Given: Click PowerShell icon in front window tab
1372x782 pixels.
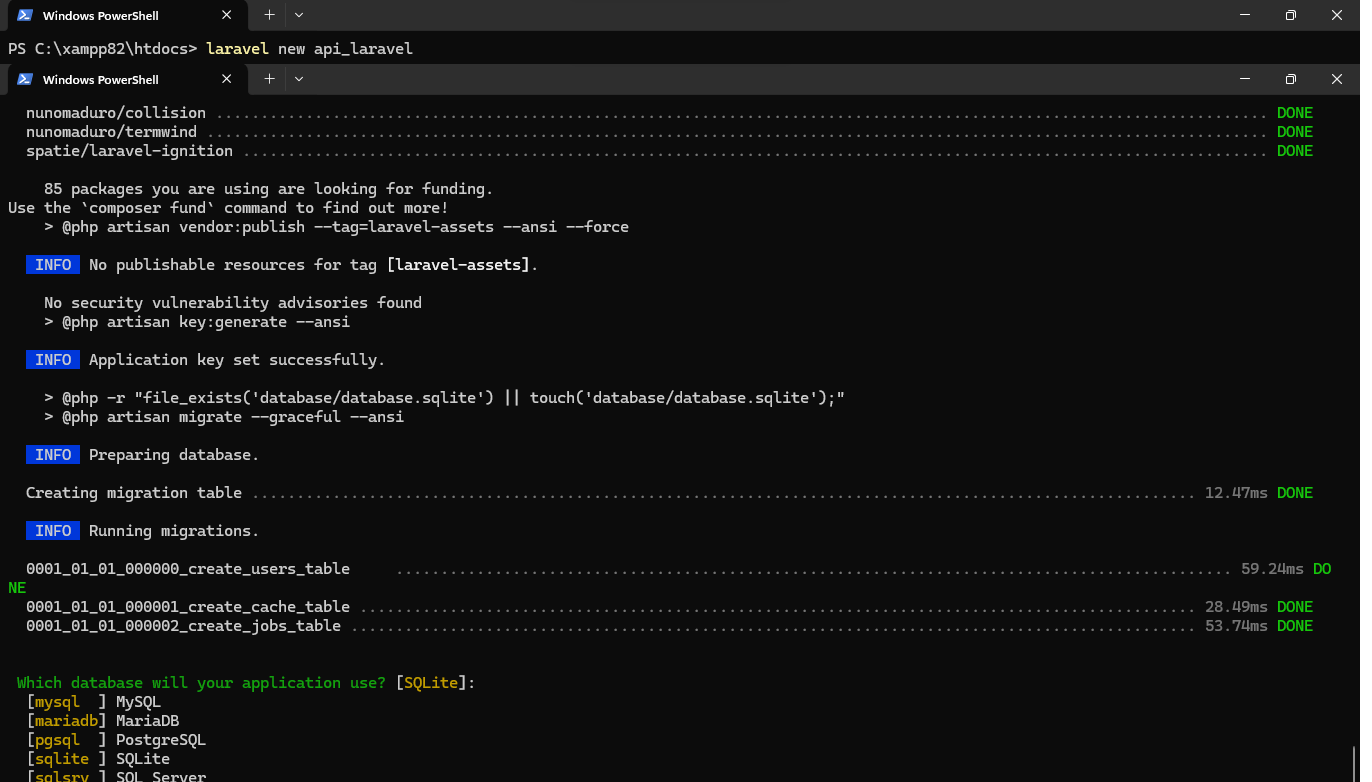Looking at the screenshot, I should tap(25, 79).
